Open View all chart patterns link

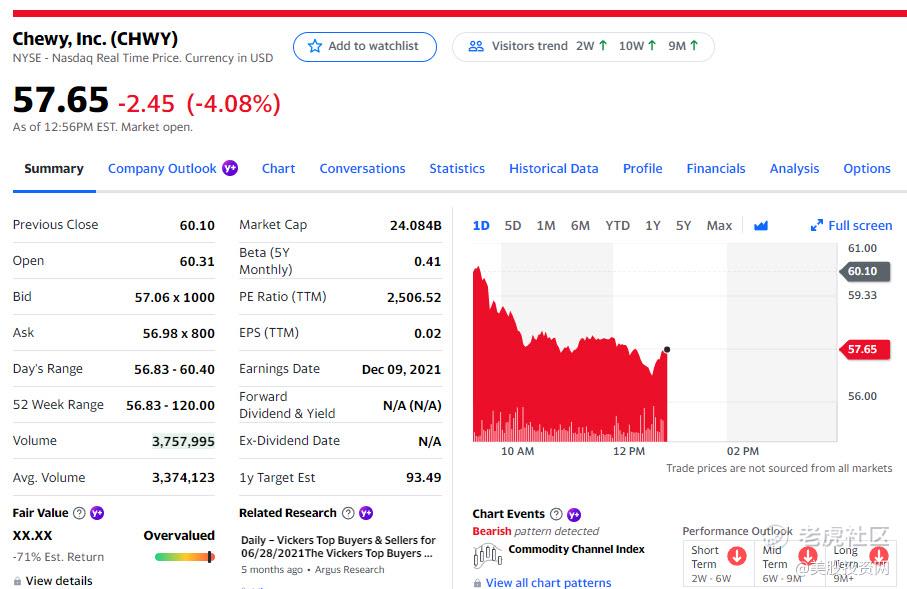click(x=548, y=583)
